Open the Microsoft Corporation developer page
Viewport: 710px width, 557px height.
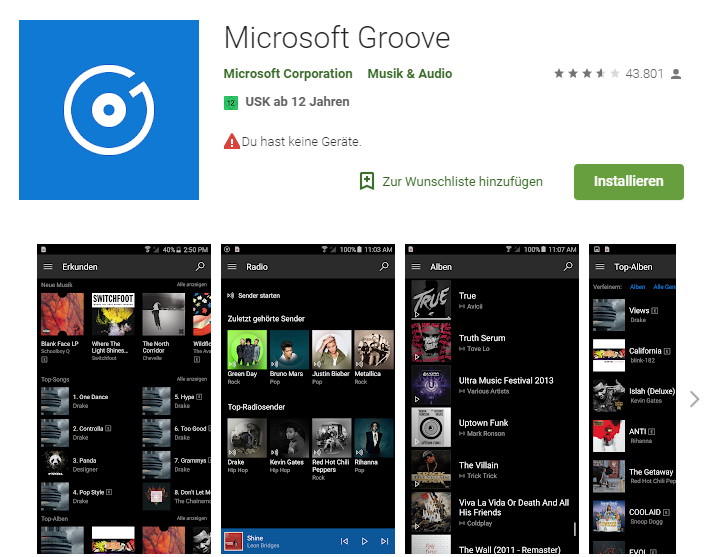pyautogui.click(x=288, y=73)
